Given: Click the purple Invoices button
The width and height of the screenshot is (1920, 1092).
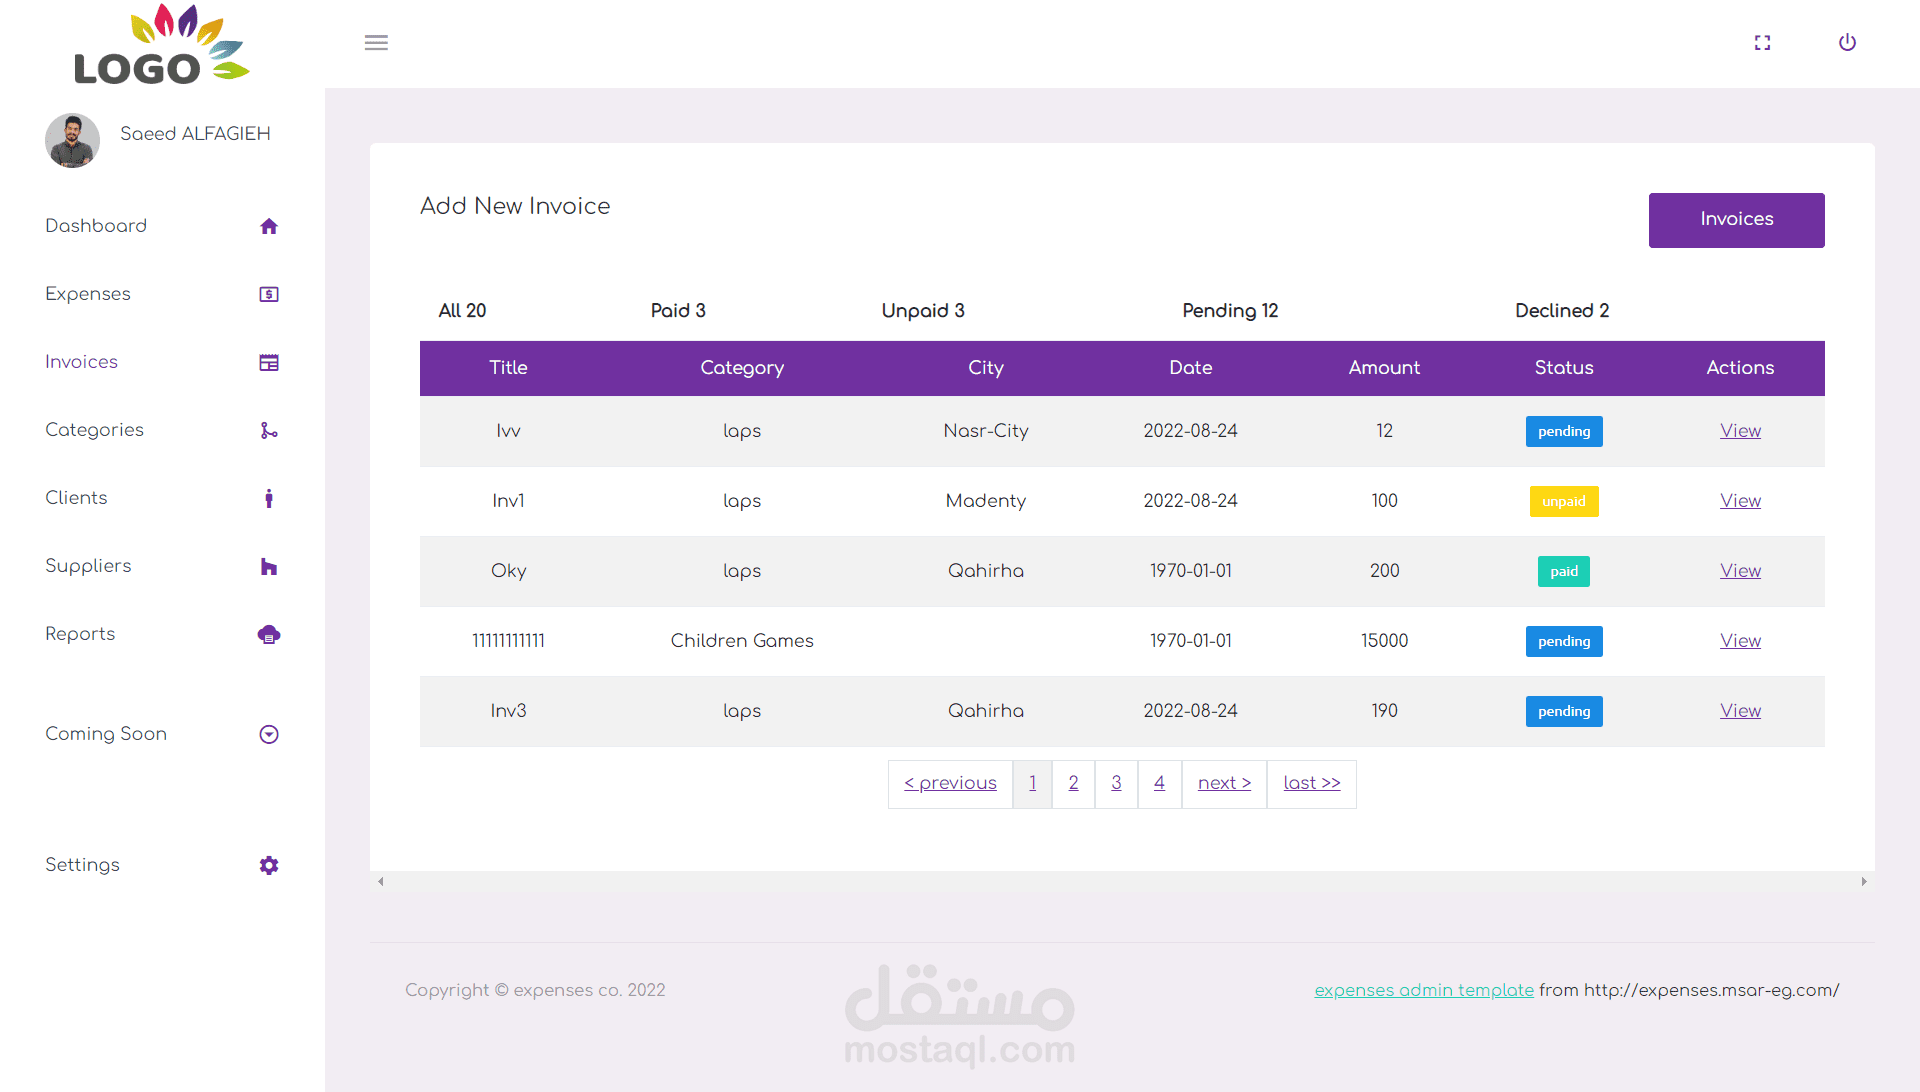Looking at the screenshot, I should (1736, 220).
